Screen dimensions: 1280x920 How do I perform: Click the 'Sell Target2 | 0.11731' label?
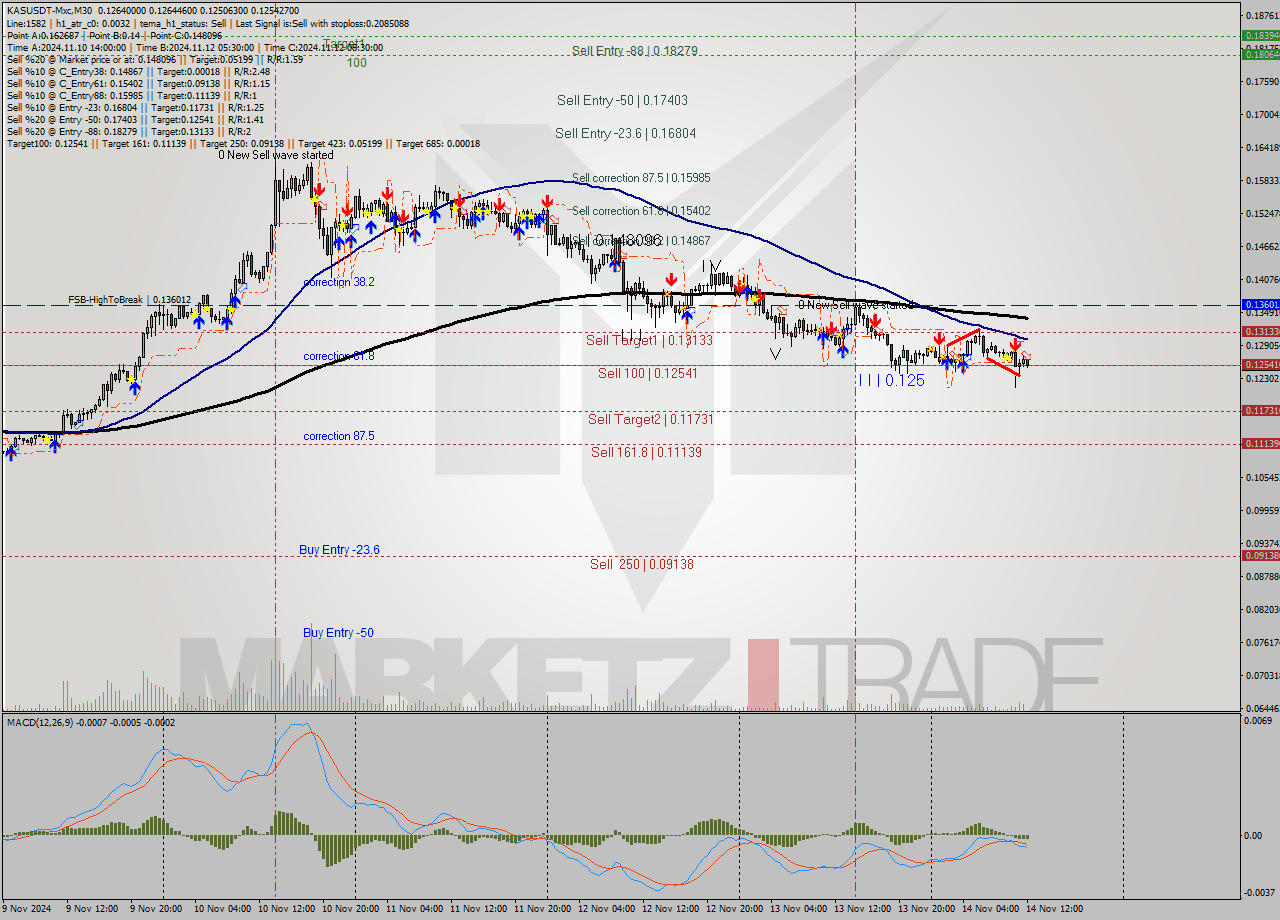coord(650,419)
